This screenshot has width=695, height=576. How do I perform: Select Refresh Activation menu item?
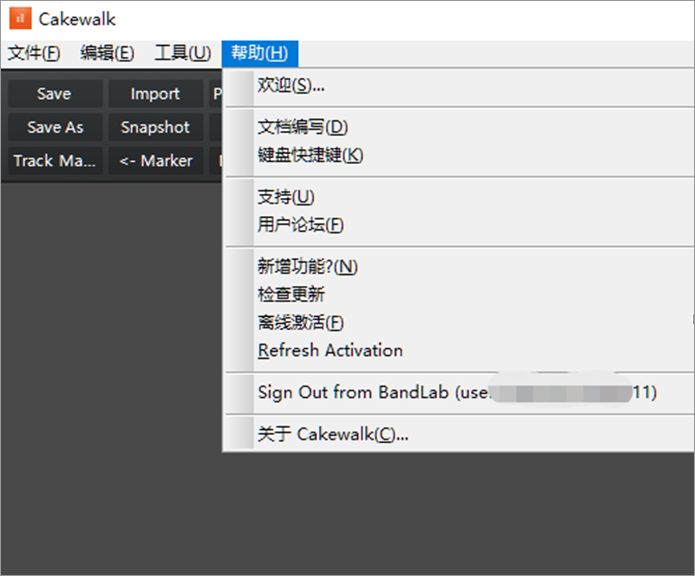click(x=460, y=350)
